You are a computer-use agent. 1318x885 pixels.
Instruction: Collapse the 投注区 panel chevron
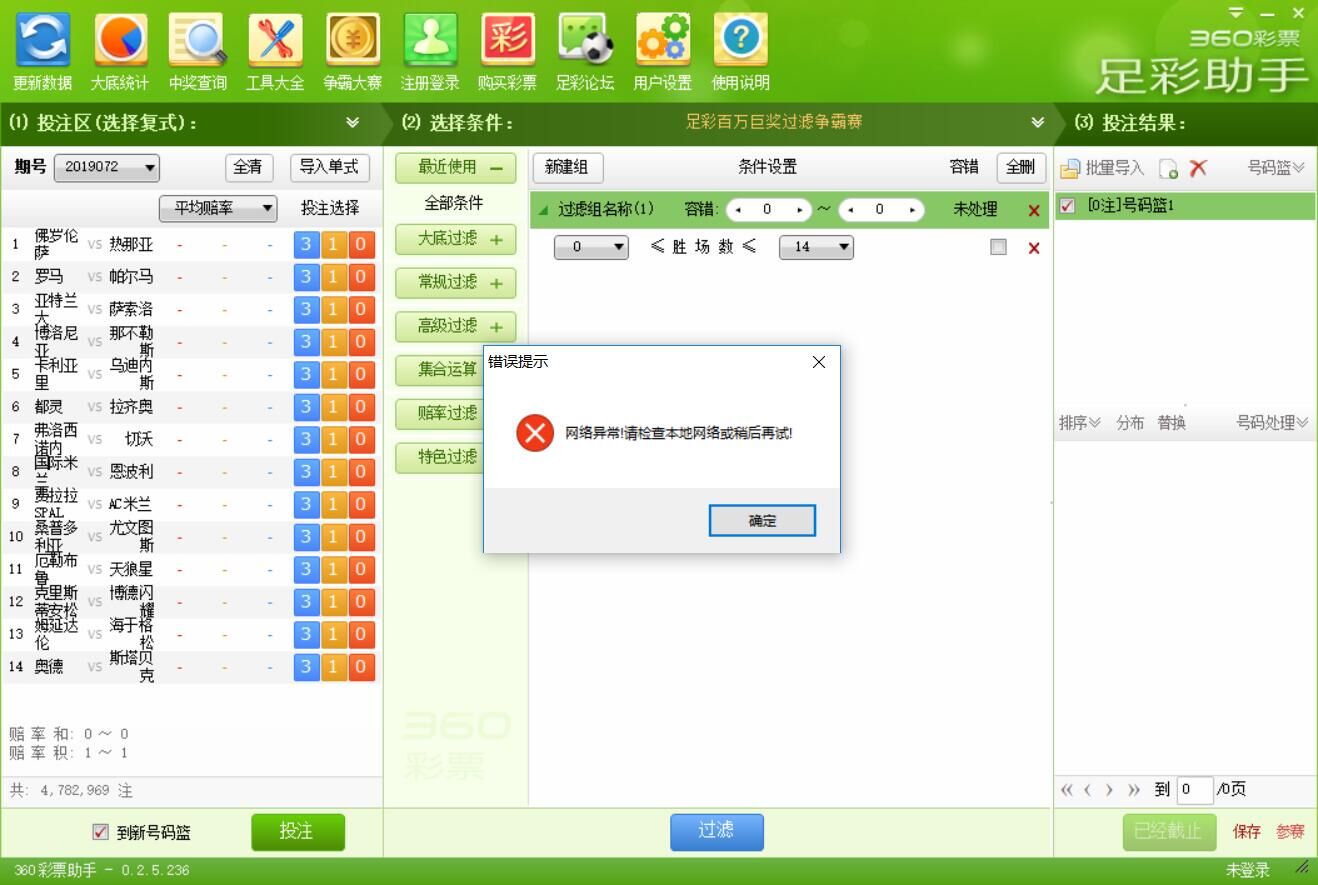352,122
